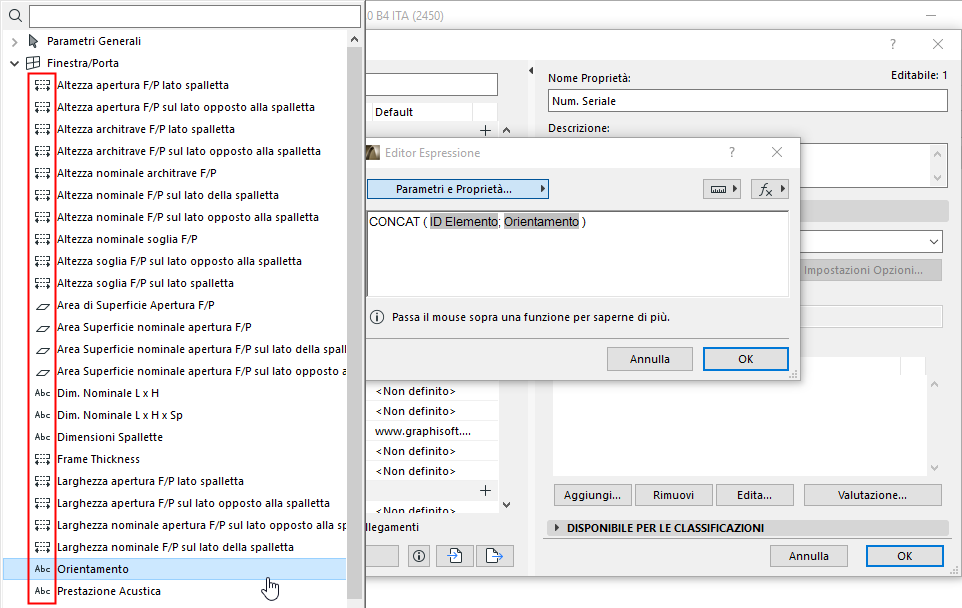Click the Orientamento token in expression
Screen dimensions: 962x608
pyautogui.click(x=541, y=221)
